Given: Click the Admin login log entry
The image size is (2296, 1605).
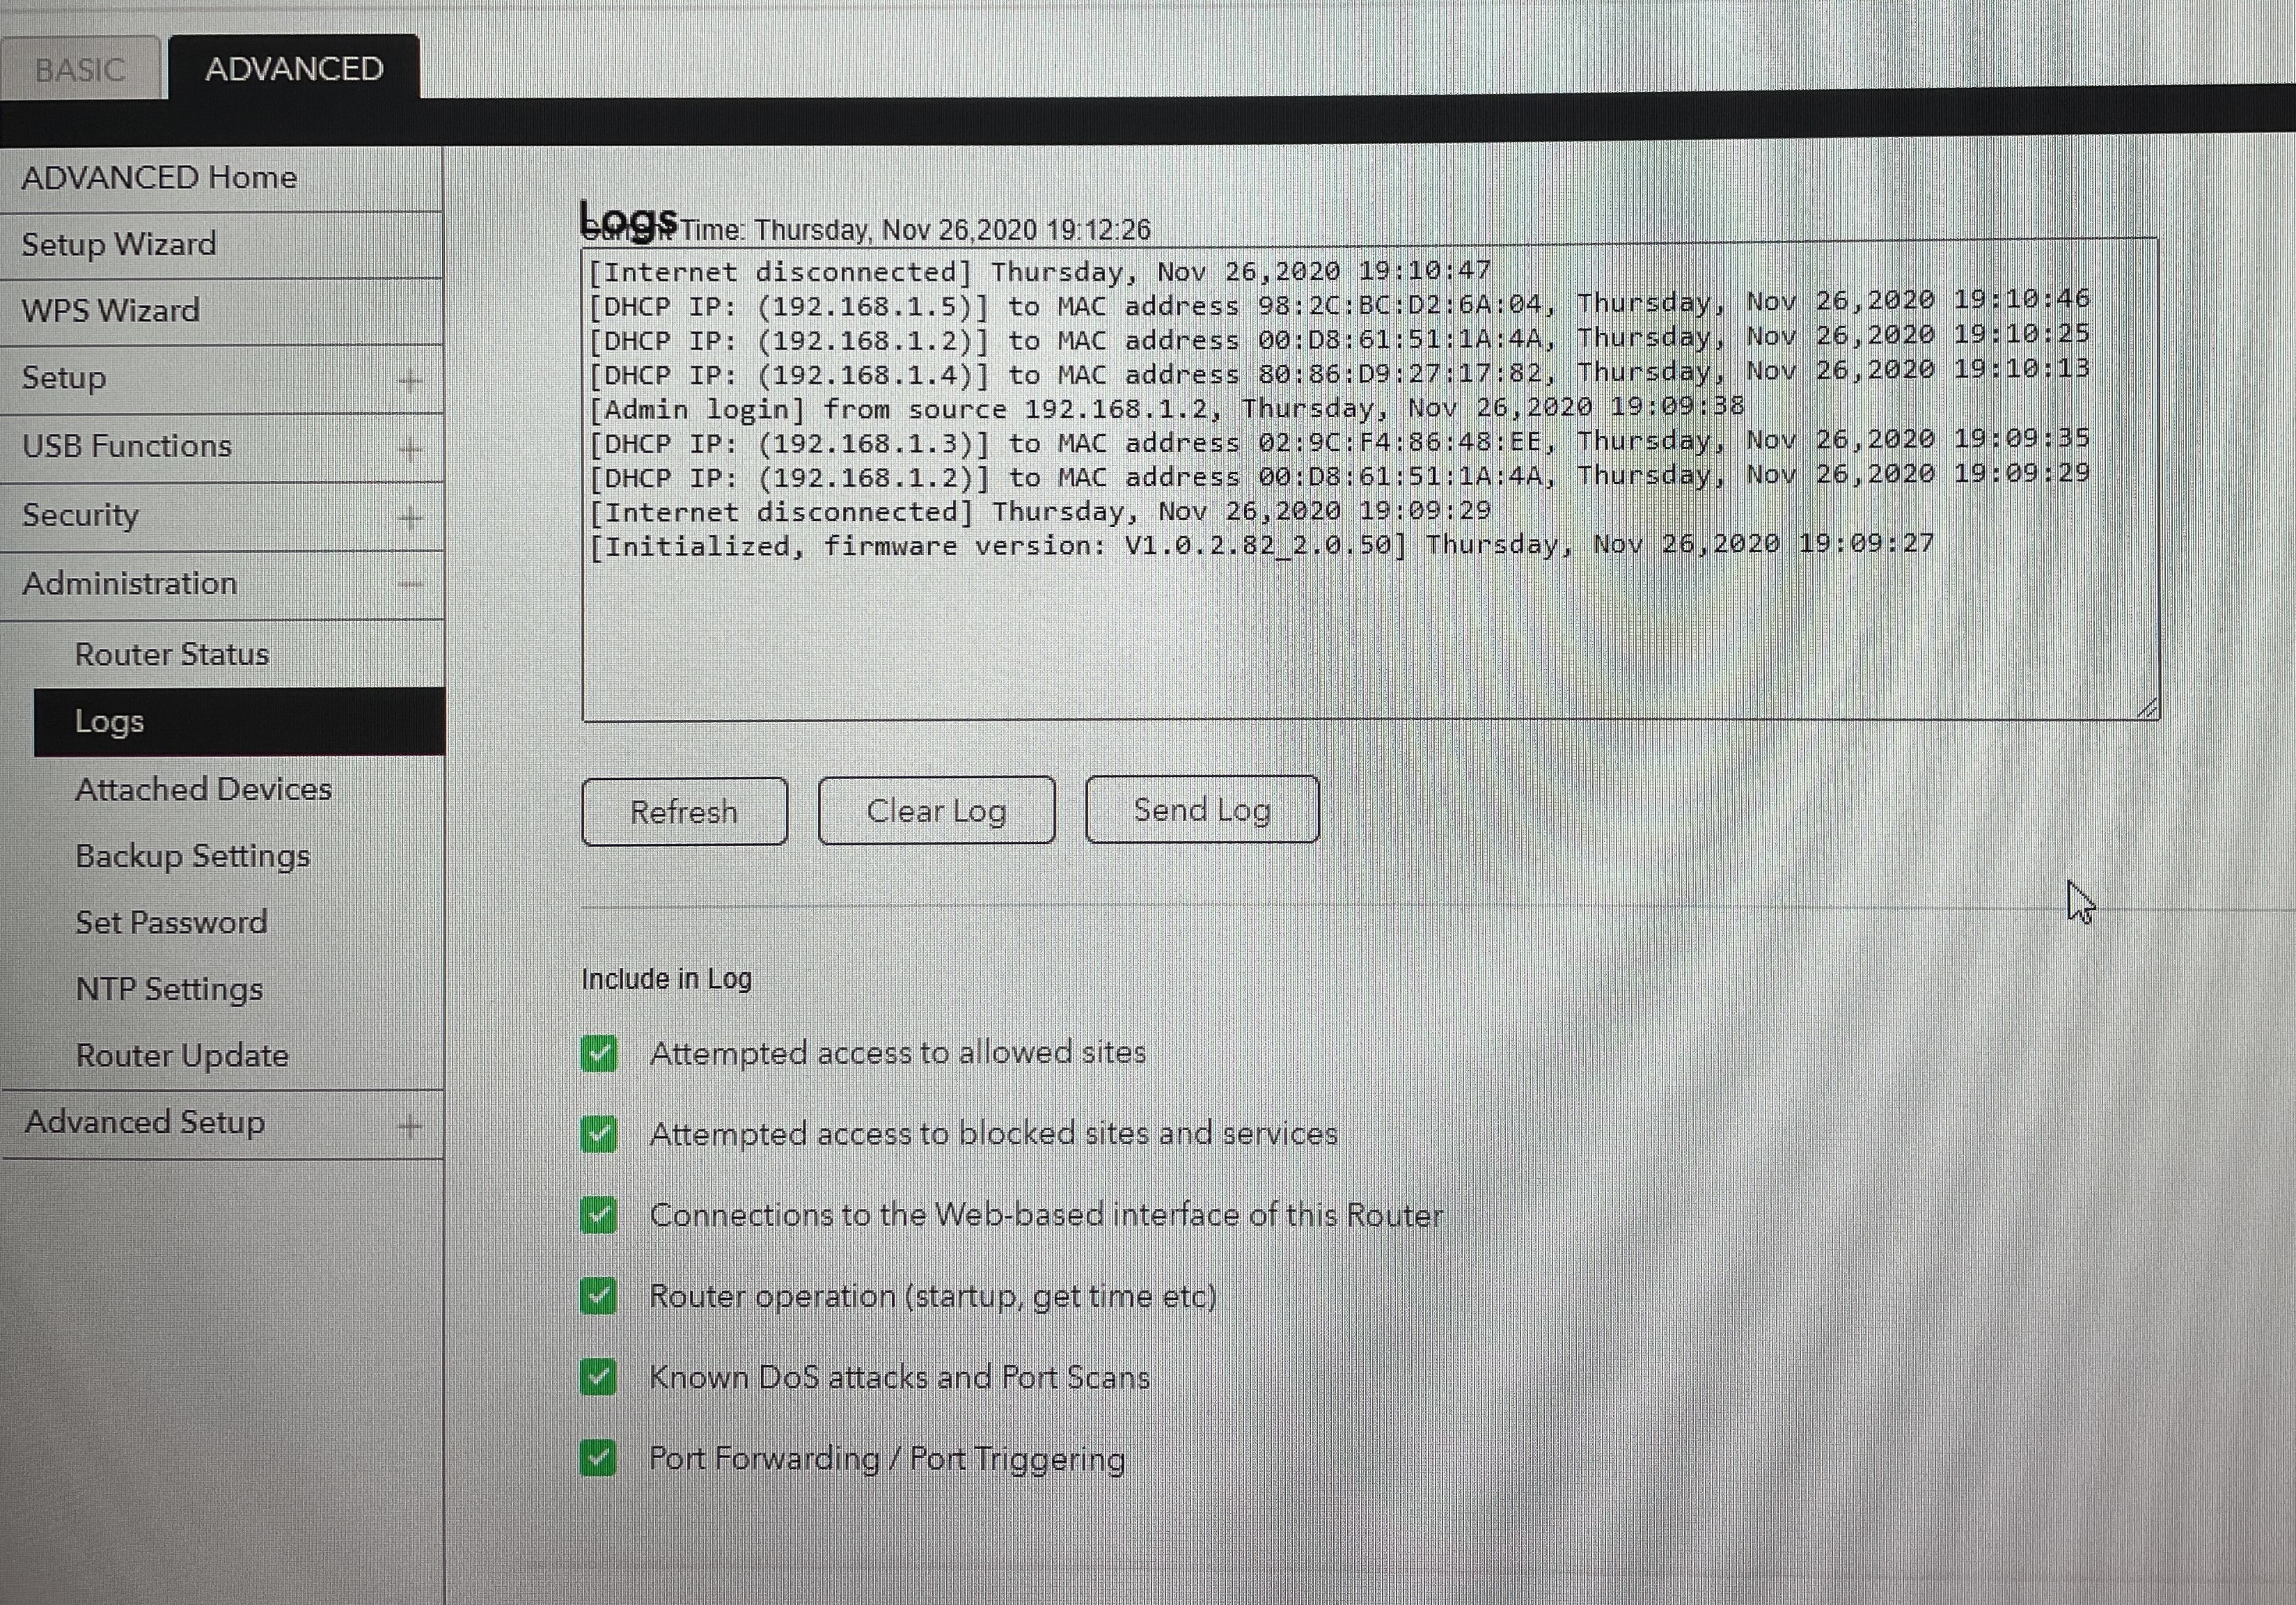Looking at the screenshot, I should [x=1166, y=408].
